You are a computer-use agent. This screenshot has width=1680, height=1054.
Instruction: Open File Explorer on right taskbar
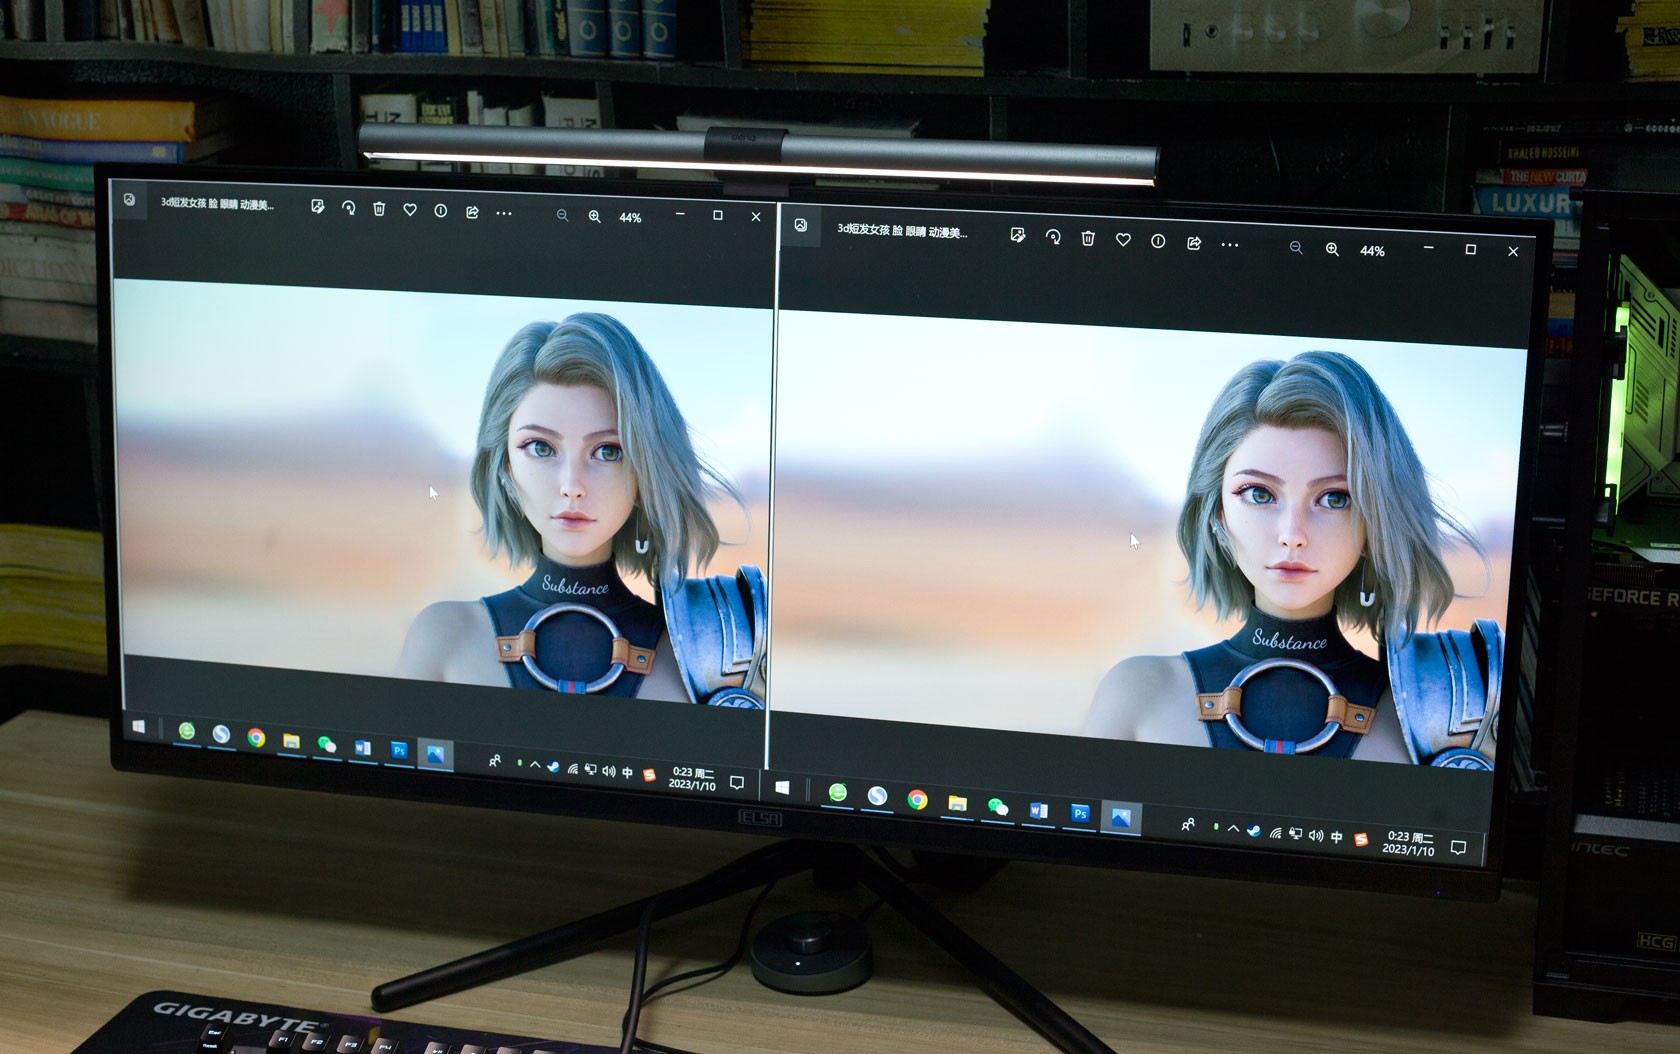tap(957, 803)
